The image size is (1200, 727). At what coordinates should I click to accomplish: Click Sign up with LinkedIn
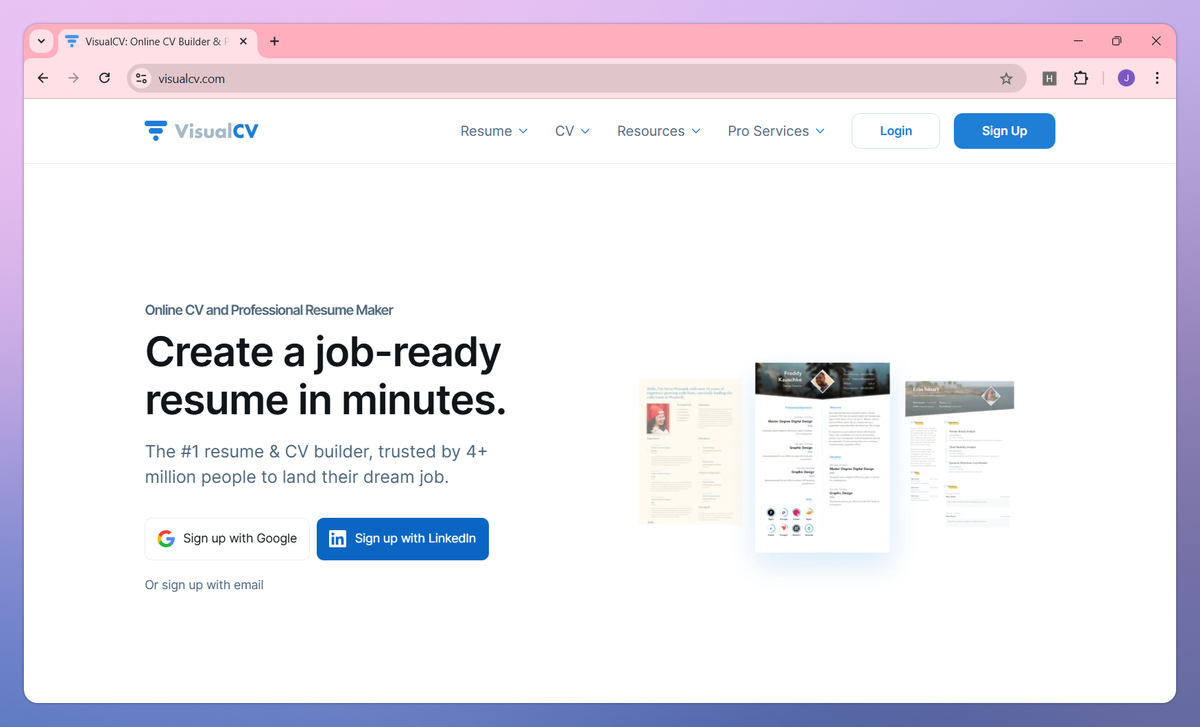point(403,539)
